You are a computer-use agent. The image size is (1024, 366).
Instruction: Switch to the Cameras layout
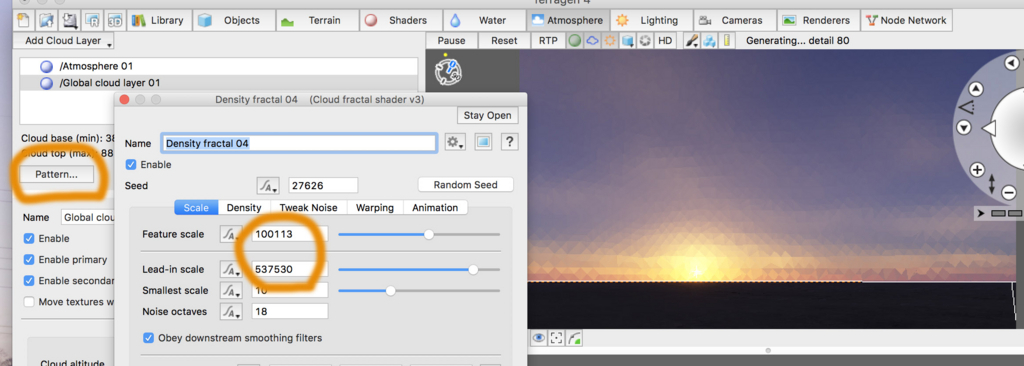[734, 20]
